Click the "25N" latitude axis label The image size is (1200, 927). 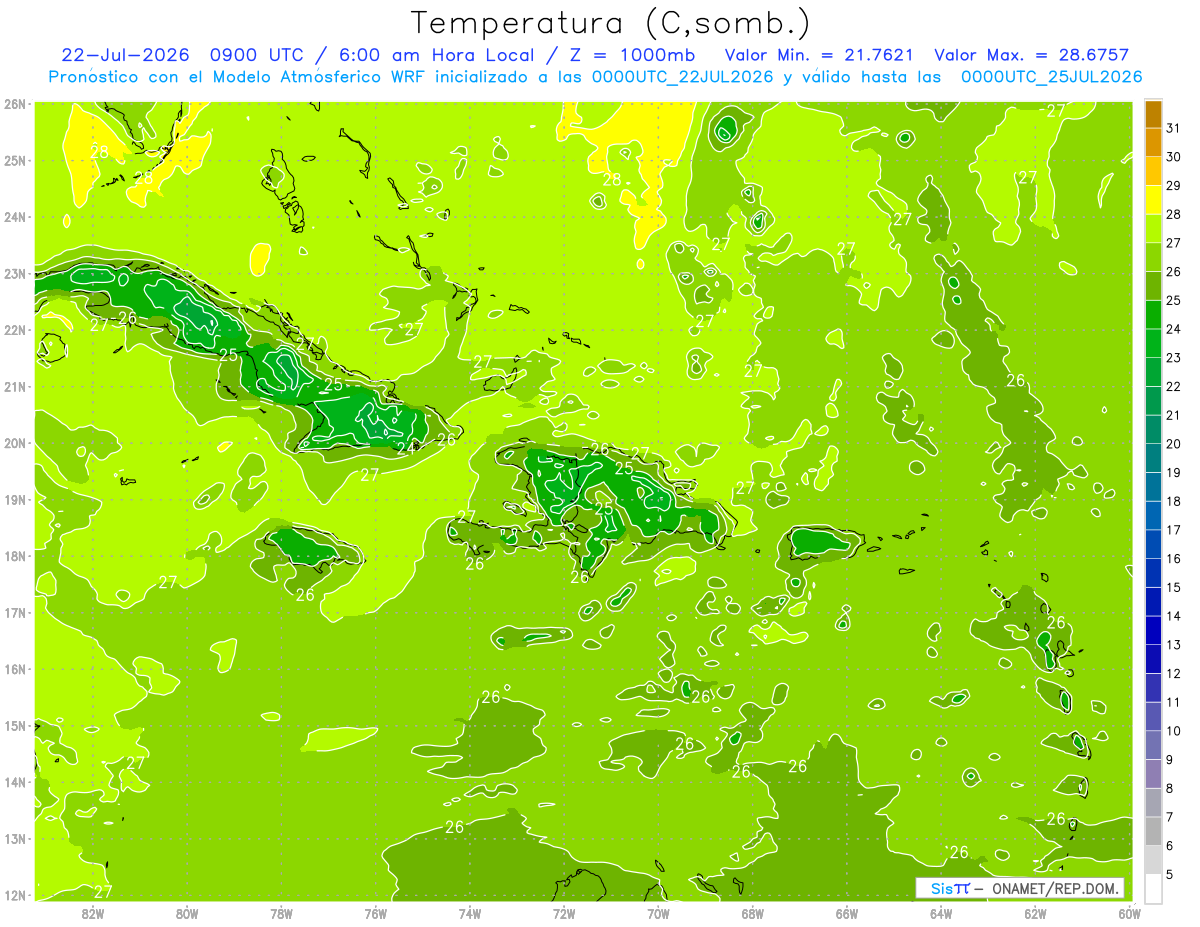14,160
